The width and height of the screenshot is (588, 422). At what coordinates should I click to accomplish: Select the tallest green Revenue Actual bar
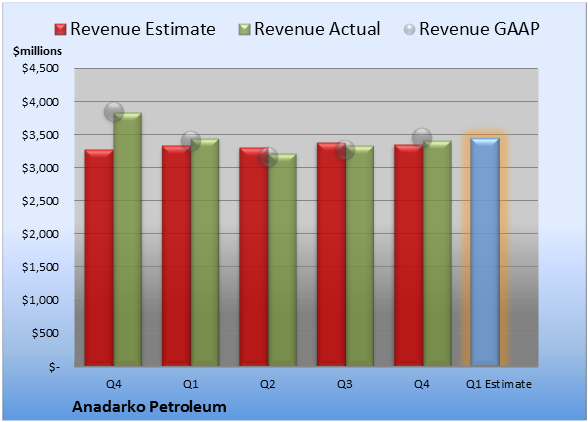click(128, 239)
